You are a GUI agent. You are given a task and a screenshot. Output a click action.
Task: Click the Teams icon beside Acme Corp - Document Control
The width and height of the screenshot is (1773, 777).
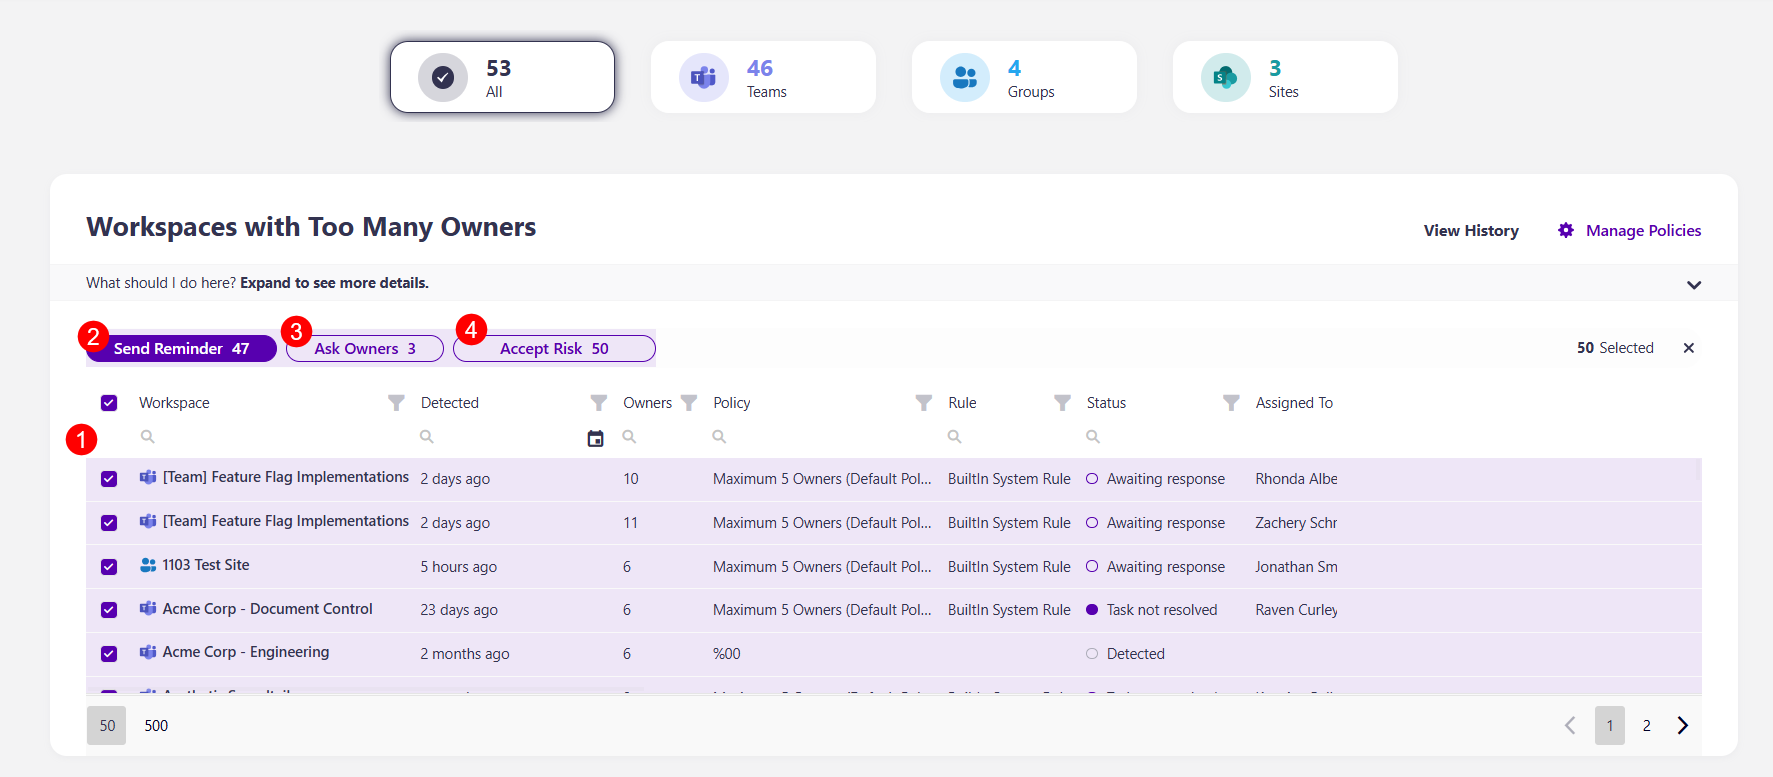point(148,608)
